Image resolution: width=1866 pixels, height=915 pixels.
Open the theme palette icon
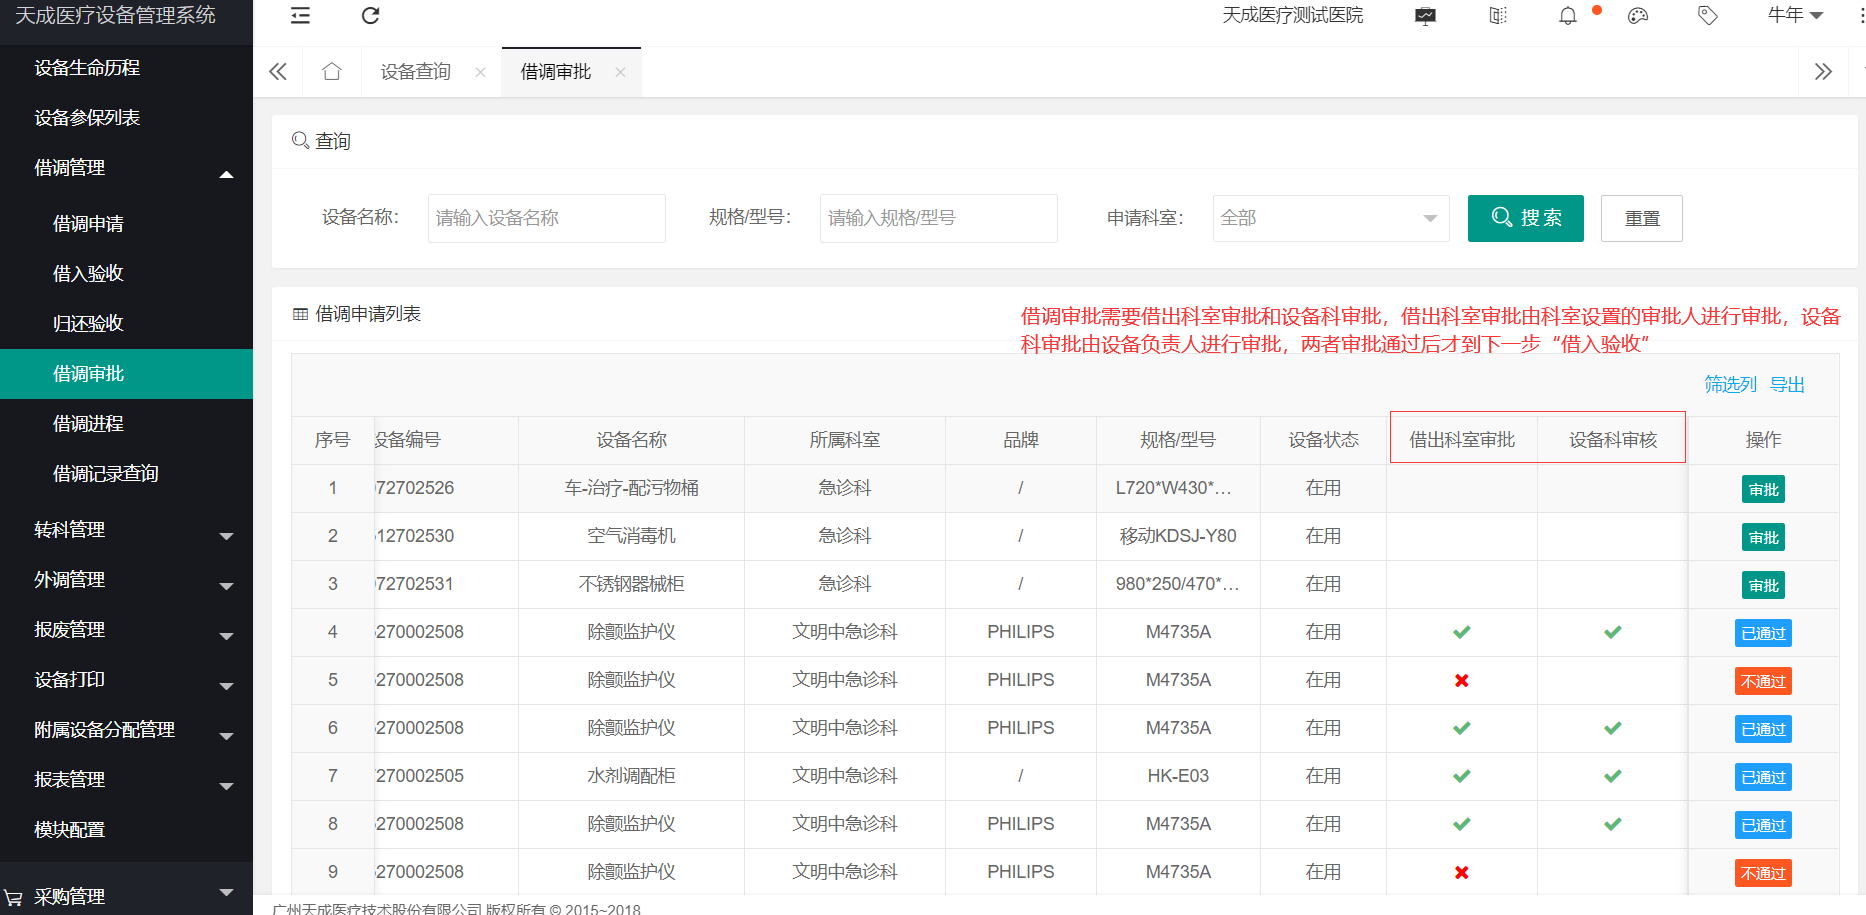point(1638,15)
